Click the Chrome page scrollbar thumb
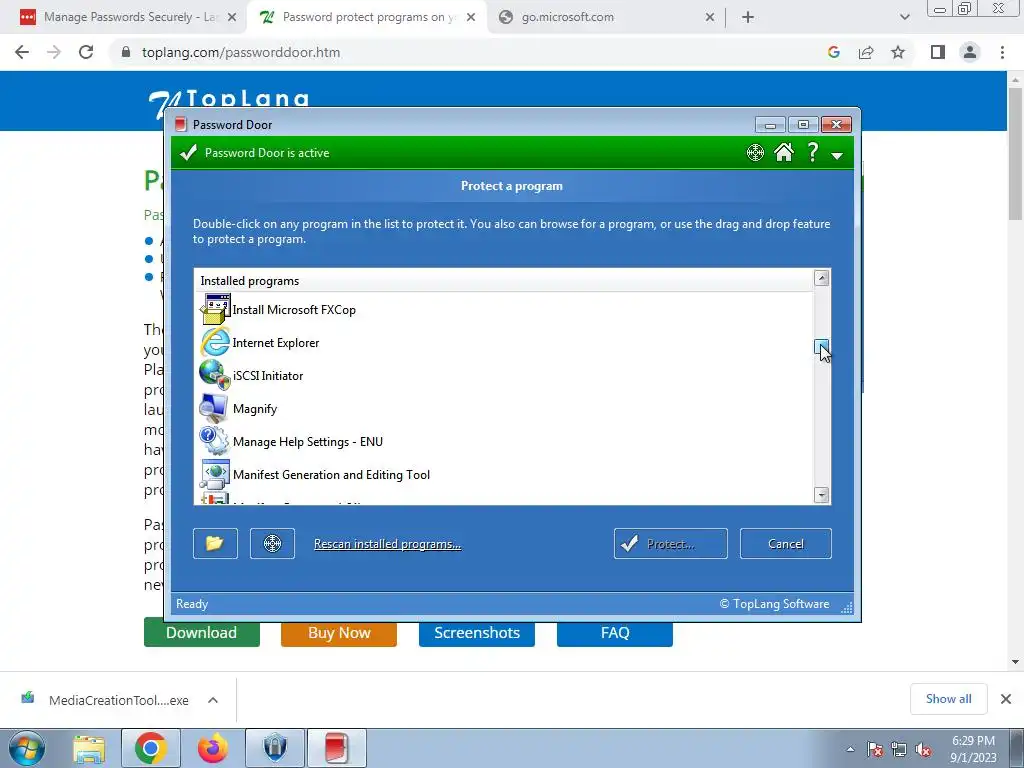 [1016, 153]
